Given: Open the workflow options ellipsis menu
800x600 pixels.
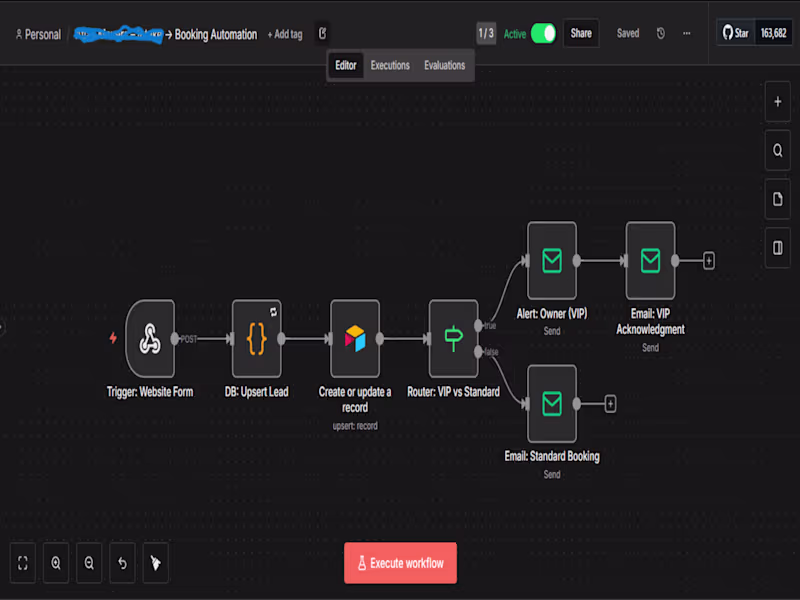Looking at the screenshot, I should pos(686,33).
